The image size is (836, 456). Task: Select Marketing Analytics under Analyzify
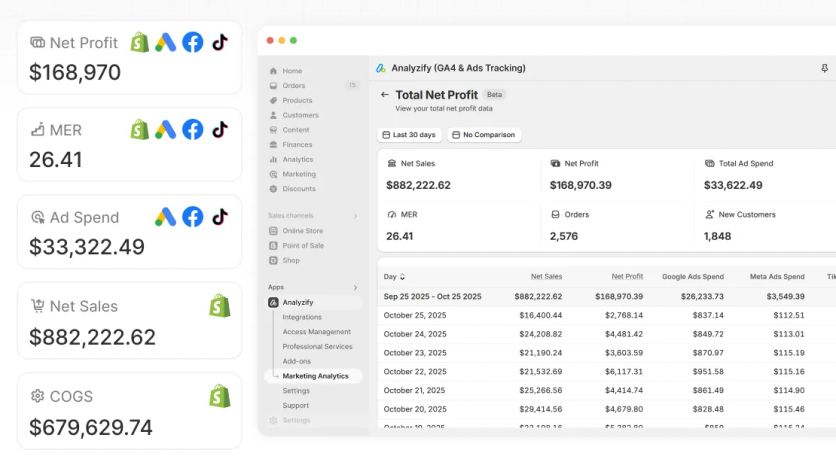tap(315, 376)
